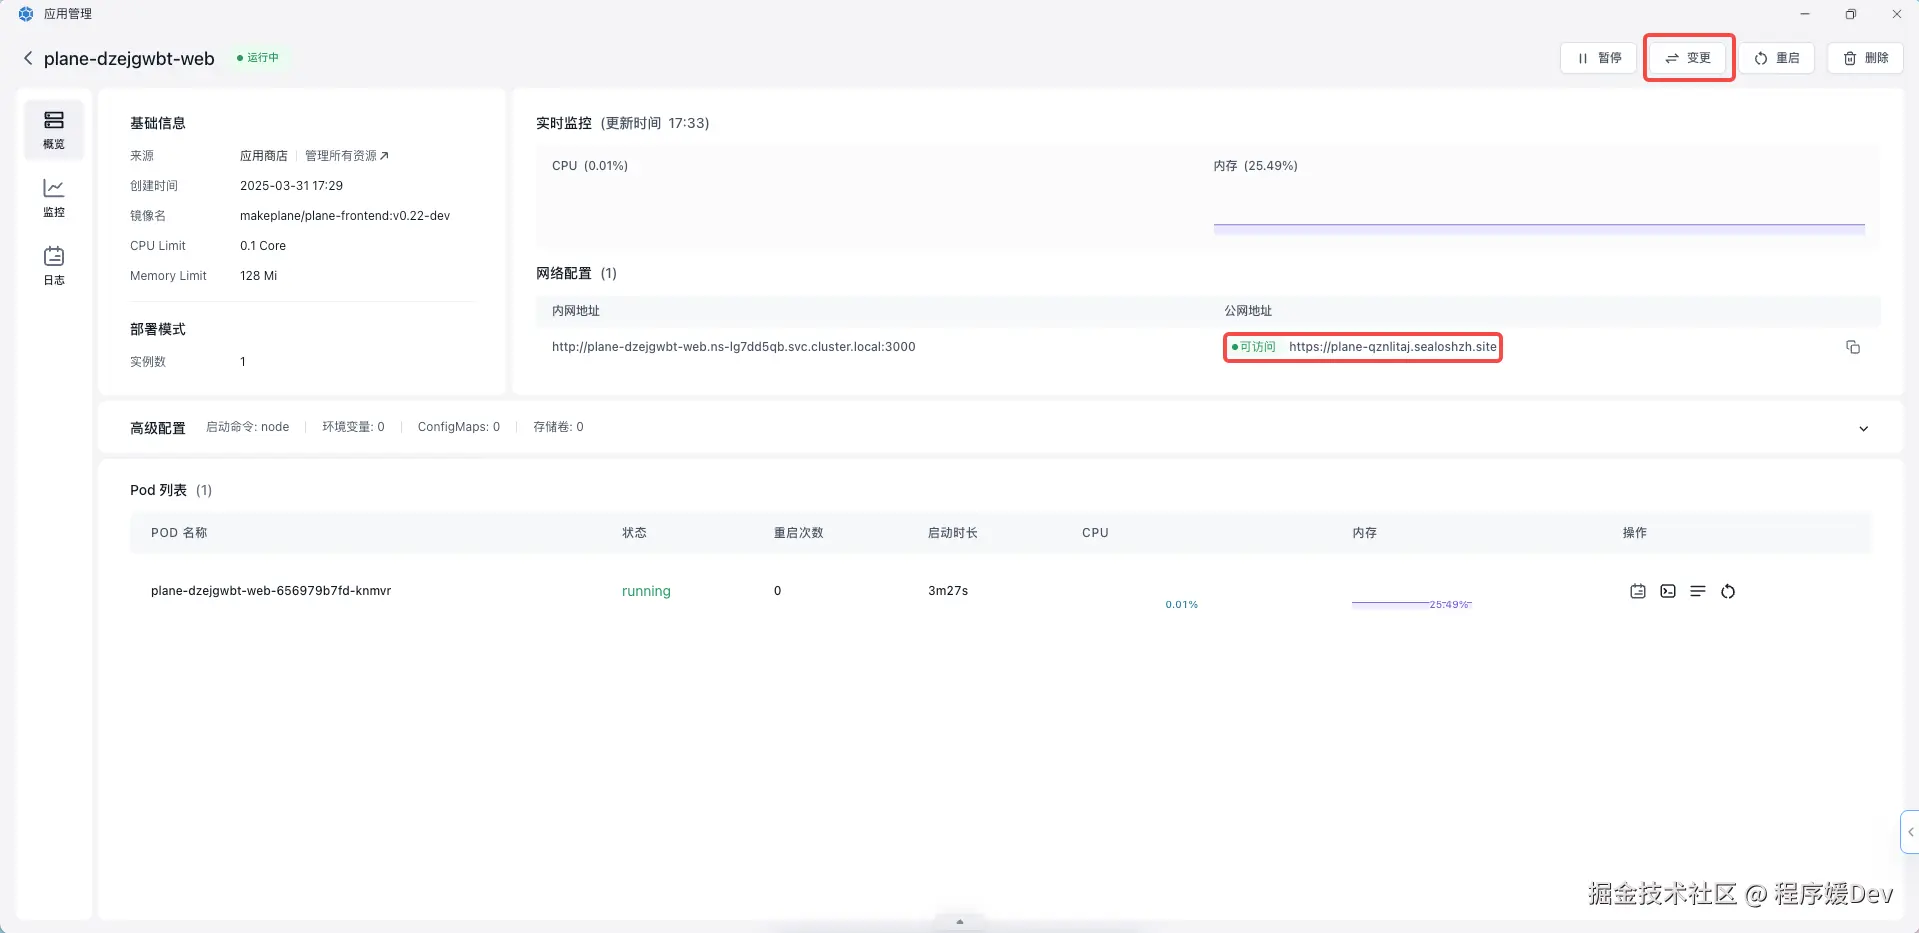This screenshot has width=1919, height=933.
Task: Open the 管理所有资源 link
Action: (347, 156)
